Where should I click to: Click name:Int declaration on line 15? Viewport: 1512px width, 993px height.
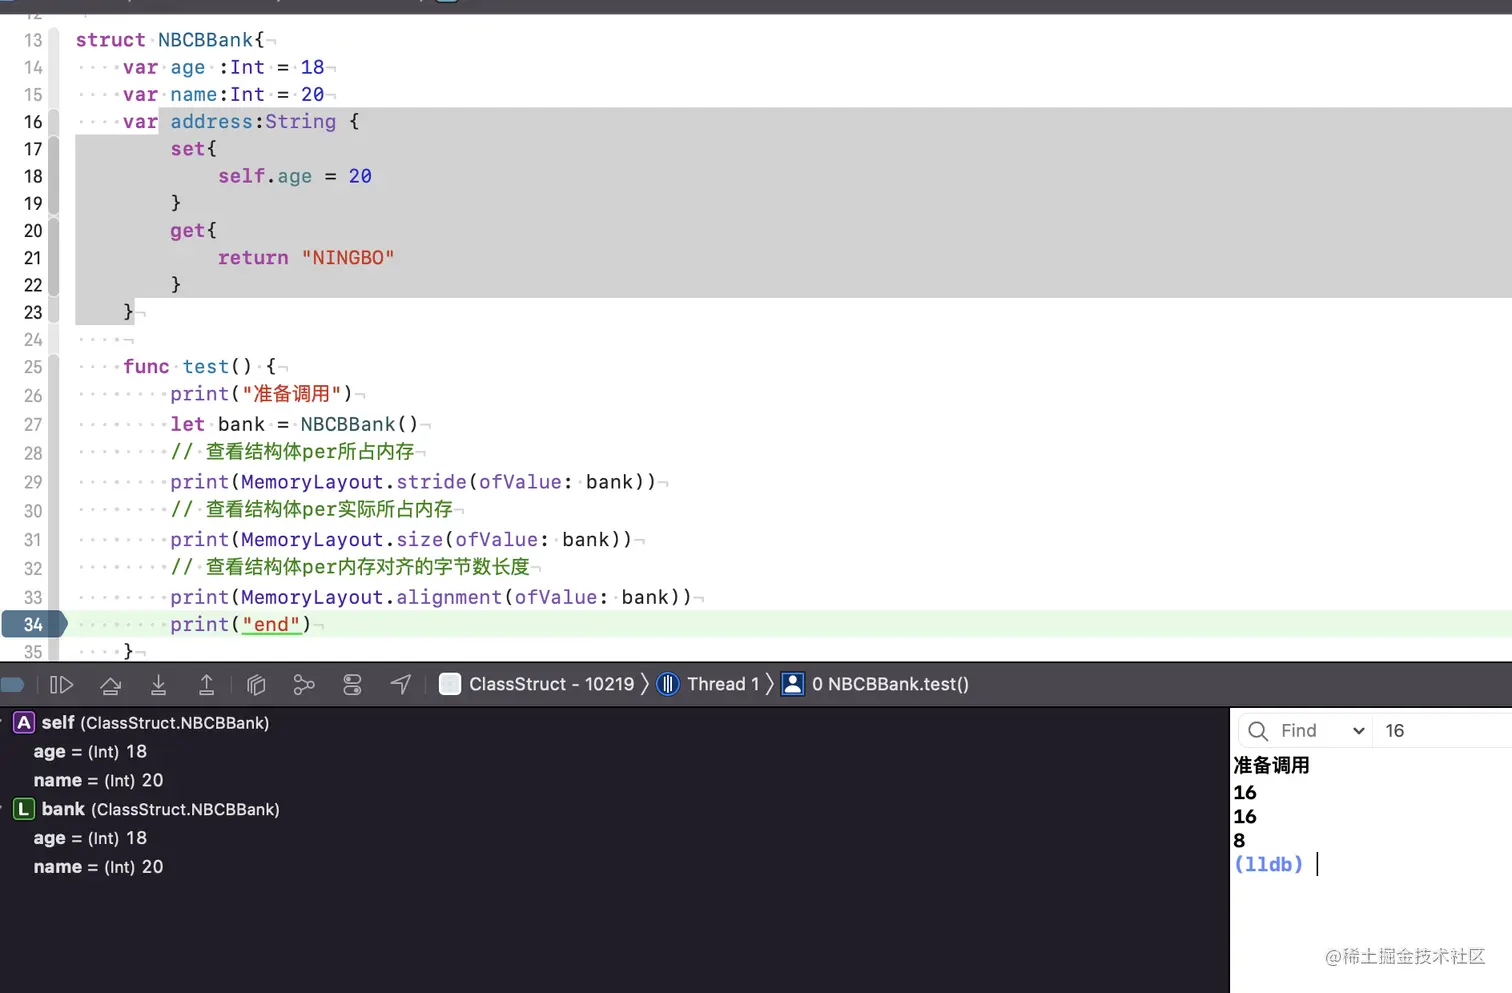[217, 94]
